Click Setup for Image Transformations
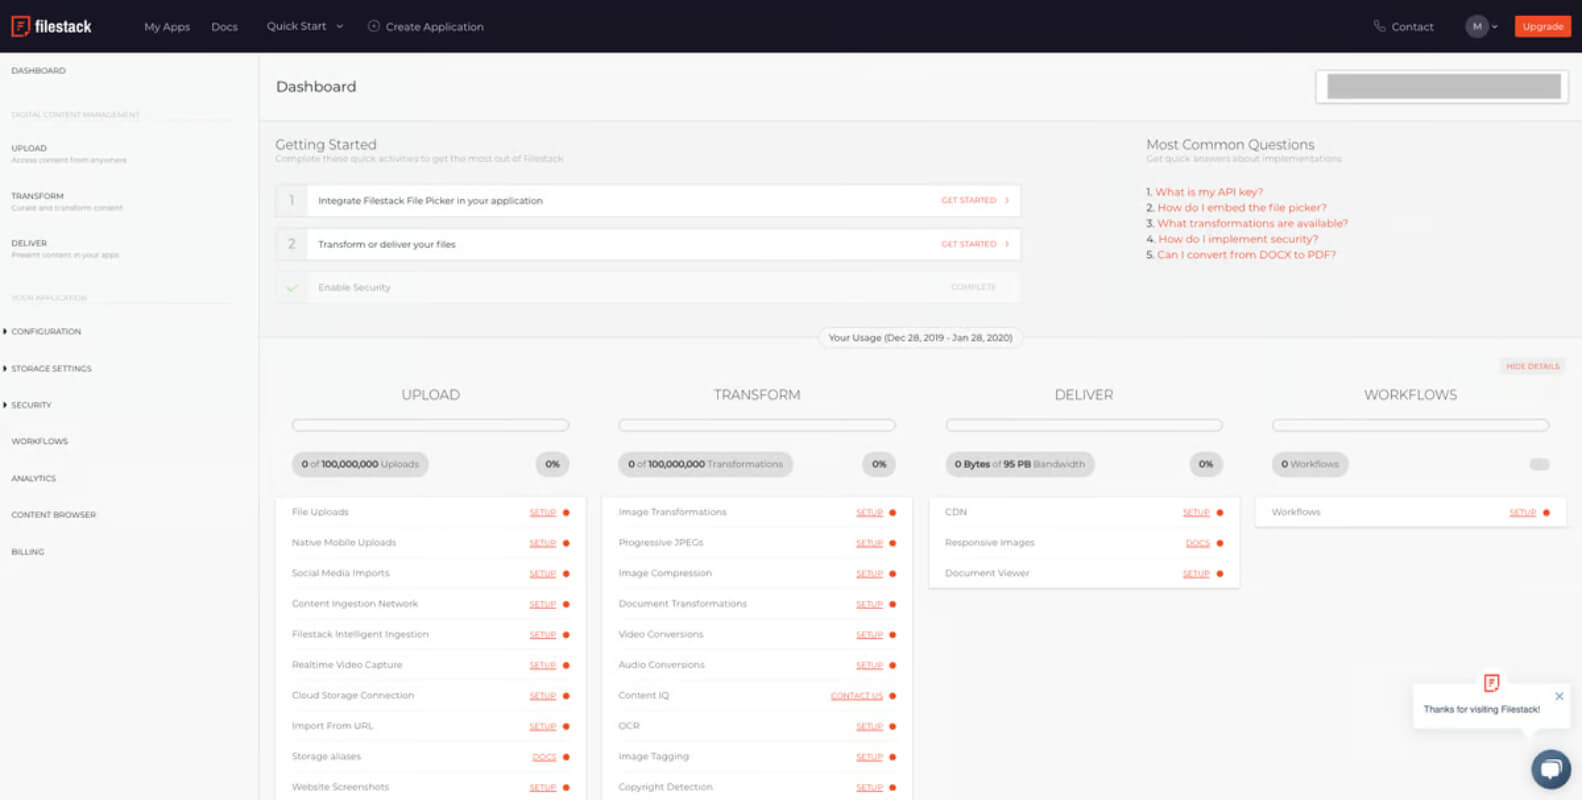1582x800 pixels. point(869,513)
